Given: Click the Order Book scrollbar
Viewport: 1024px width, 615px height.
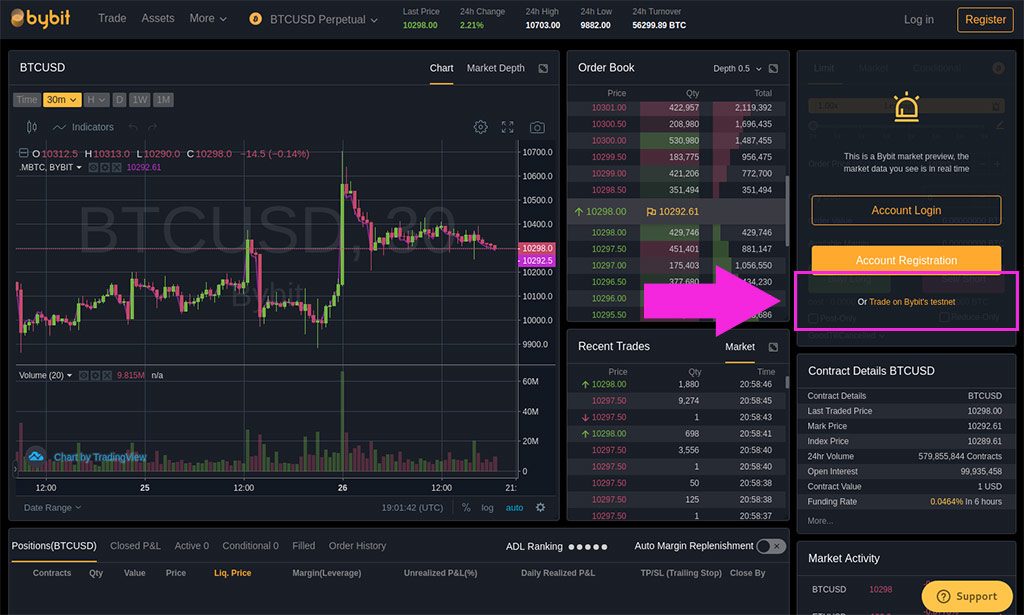Looking at the screenshot, I should 786,210.
